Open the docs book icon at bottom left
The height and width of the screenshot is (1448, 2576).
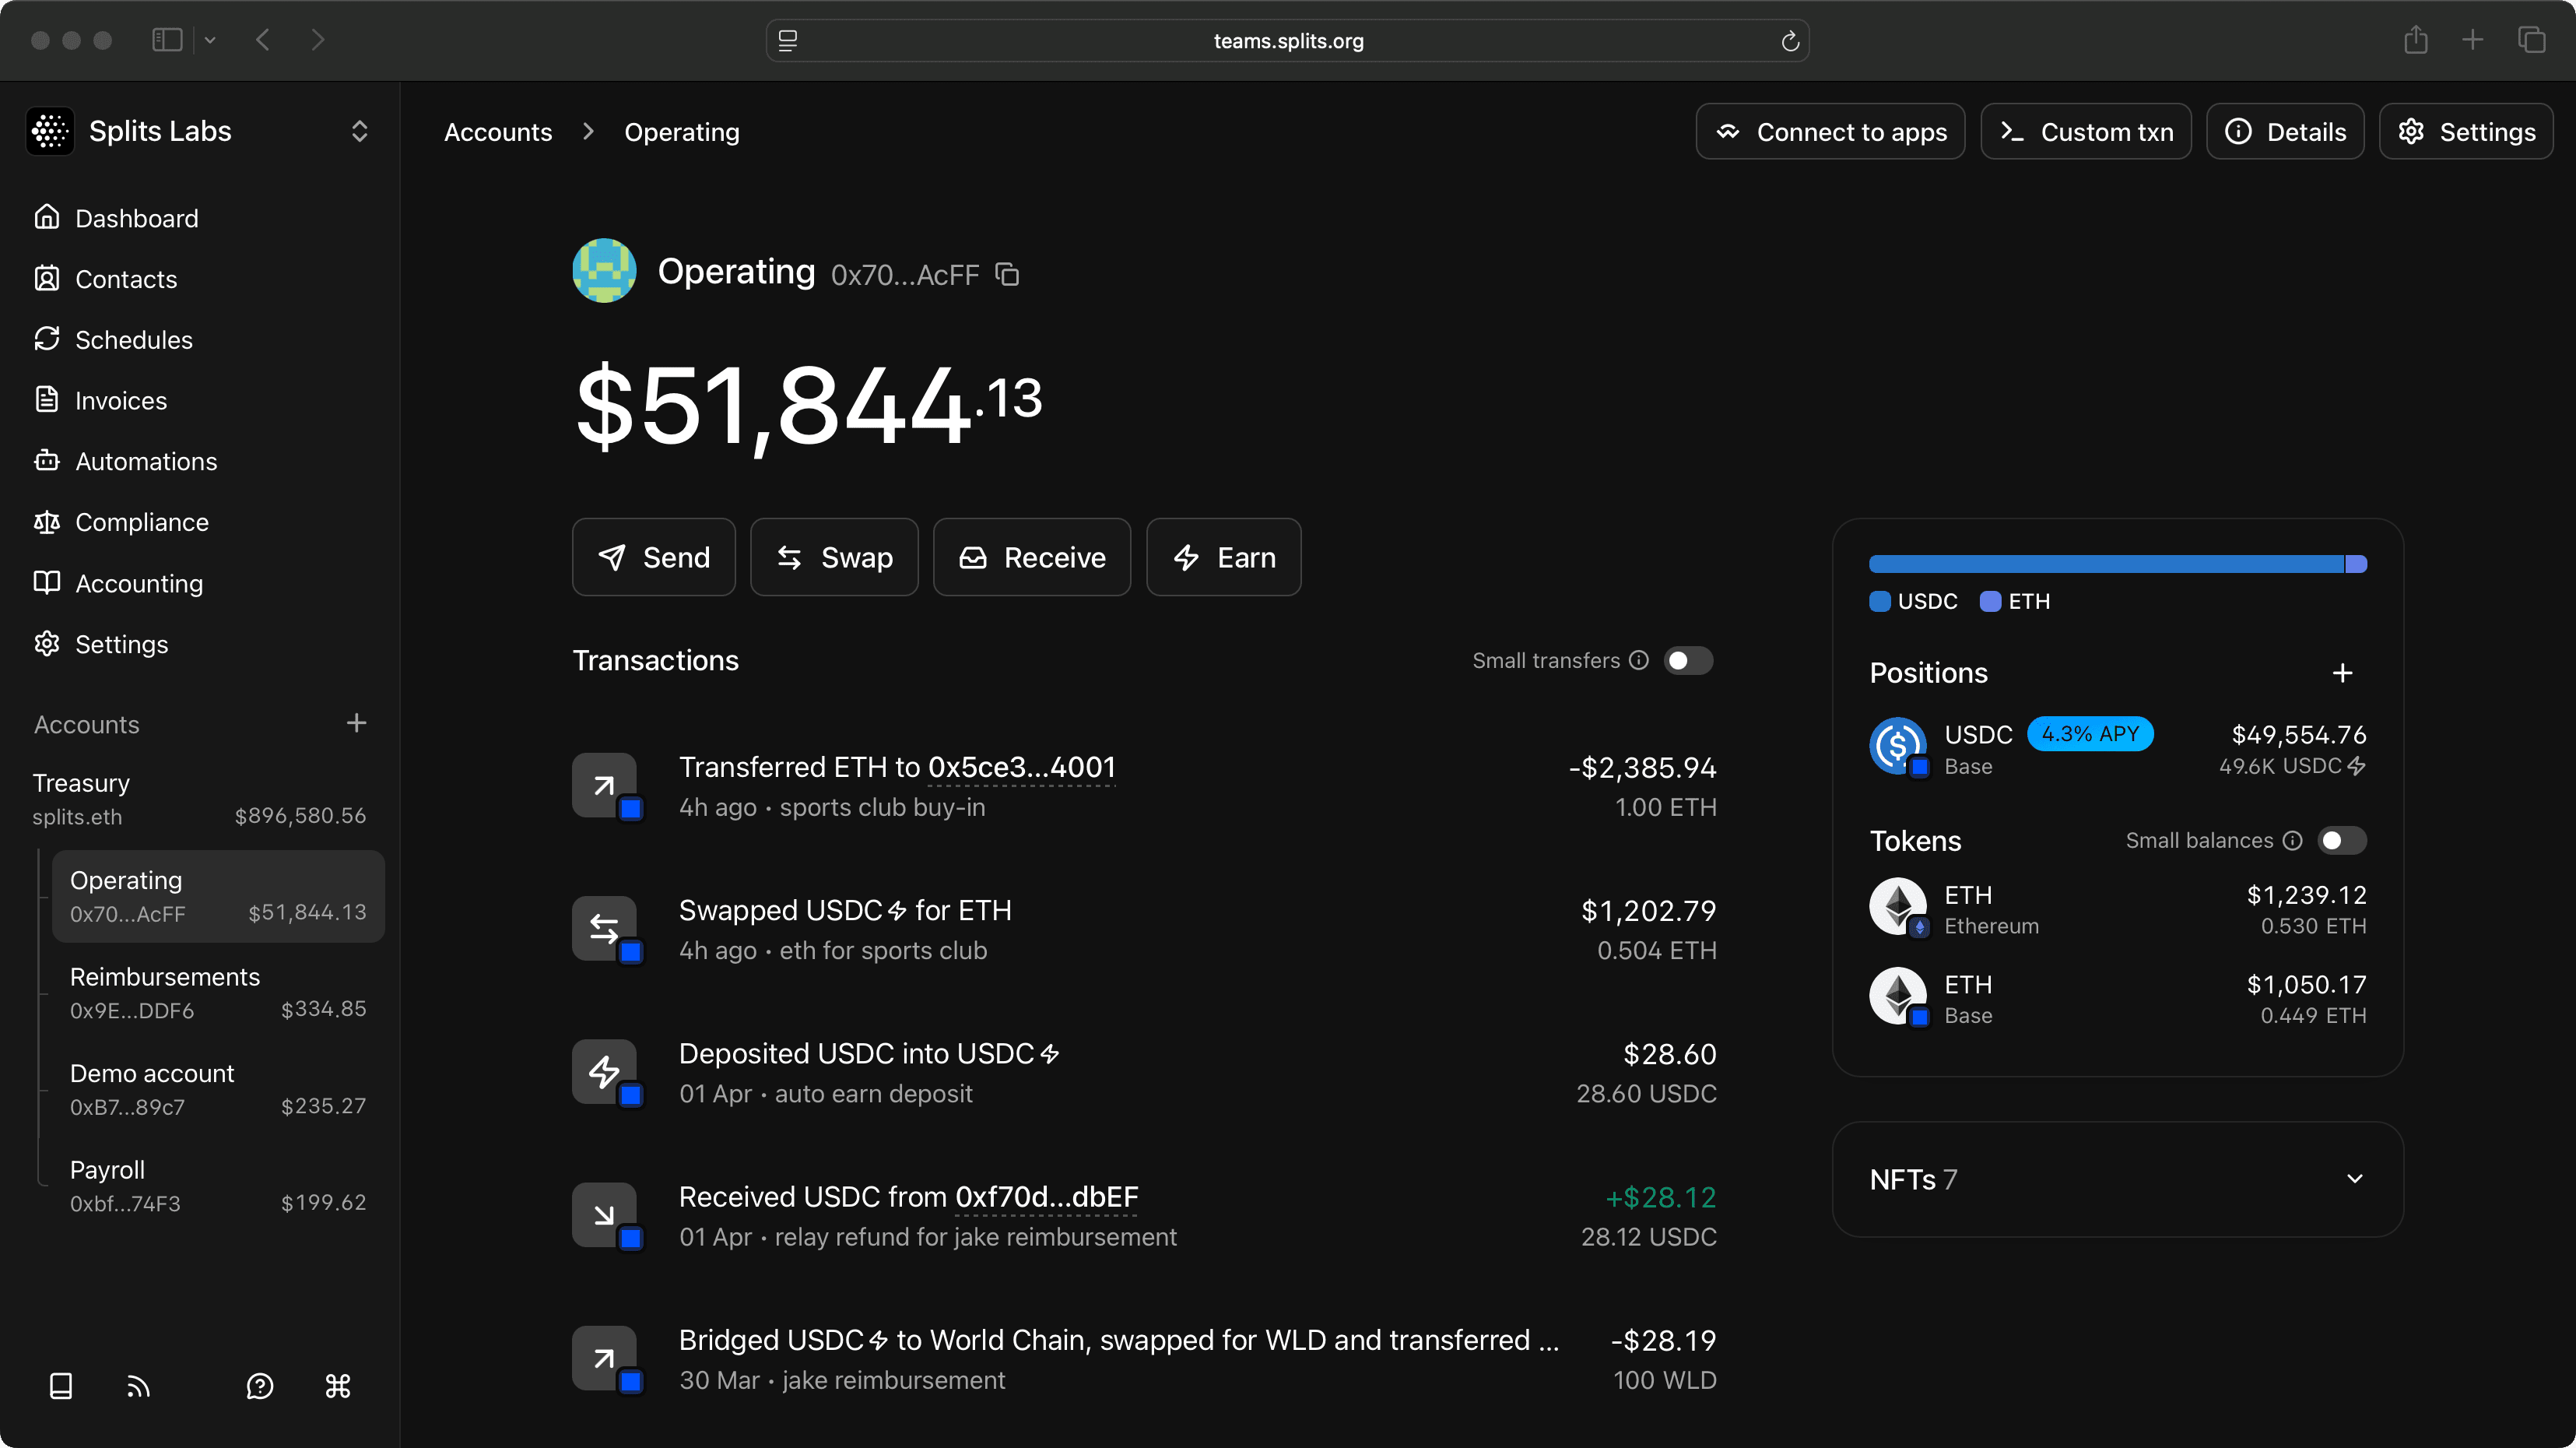pos(61,1386)
